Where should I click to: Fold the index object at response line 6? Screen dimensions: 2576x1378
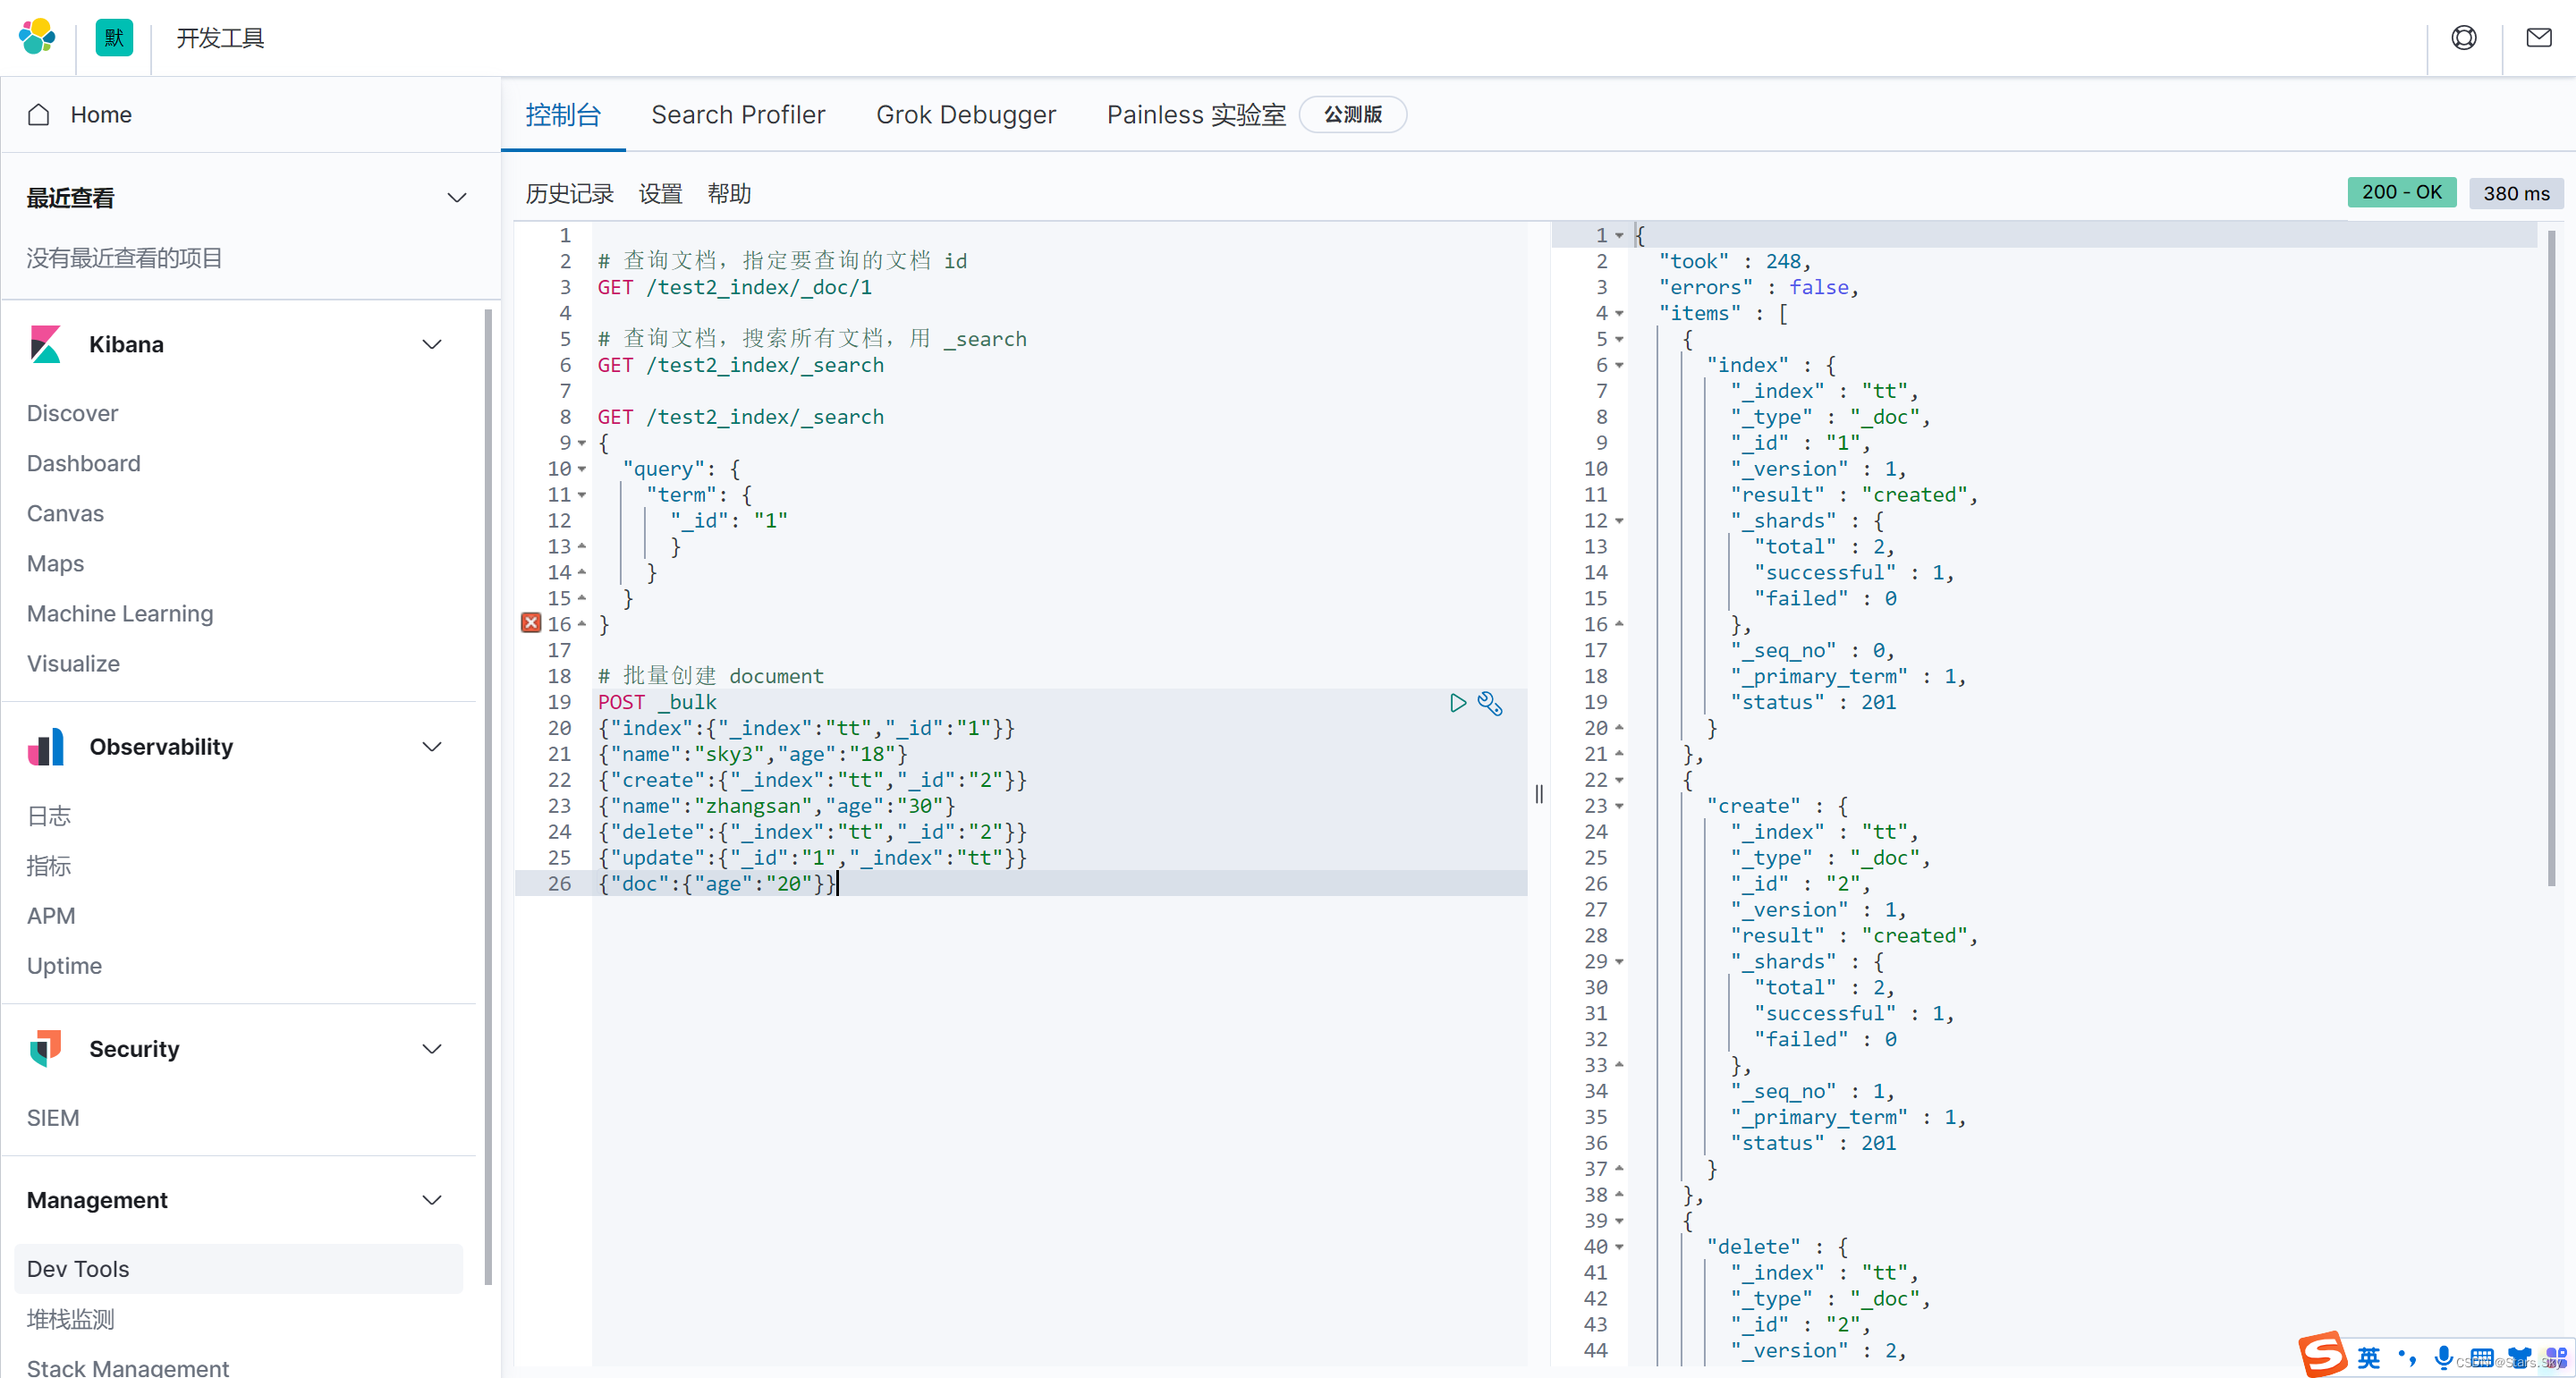point(1620,365)
